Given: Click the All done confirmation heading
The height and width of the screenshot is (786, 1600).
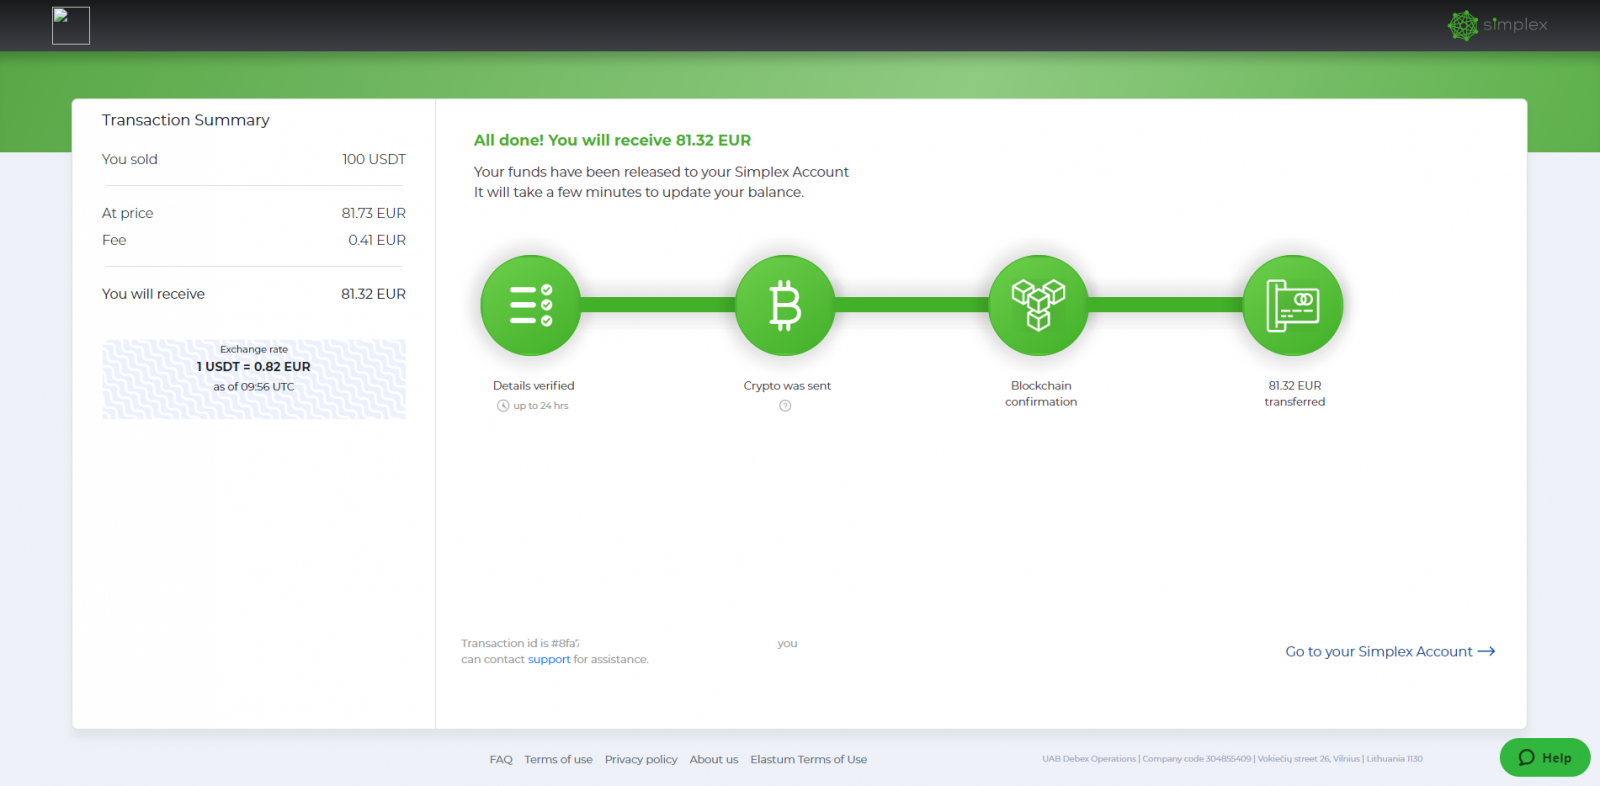Looking at the screenshot, I should coord(612,140).
